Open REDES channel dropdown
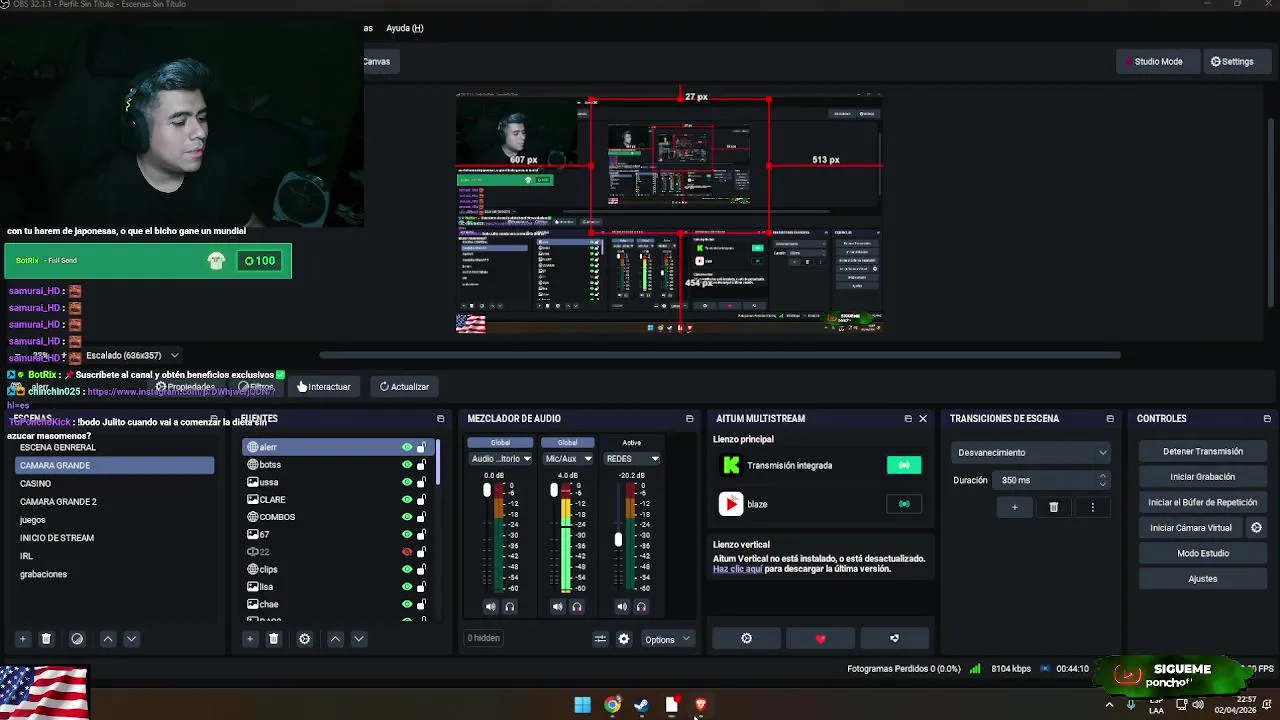This screenshot has width=1280, height=720. click(x=632, y=459)
